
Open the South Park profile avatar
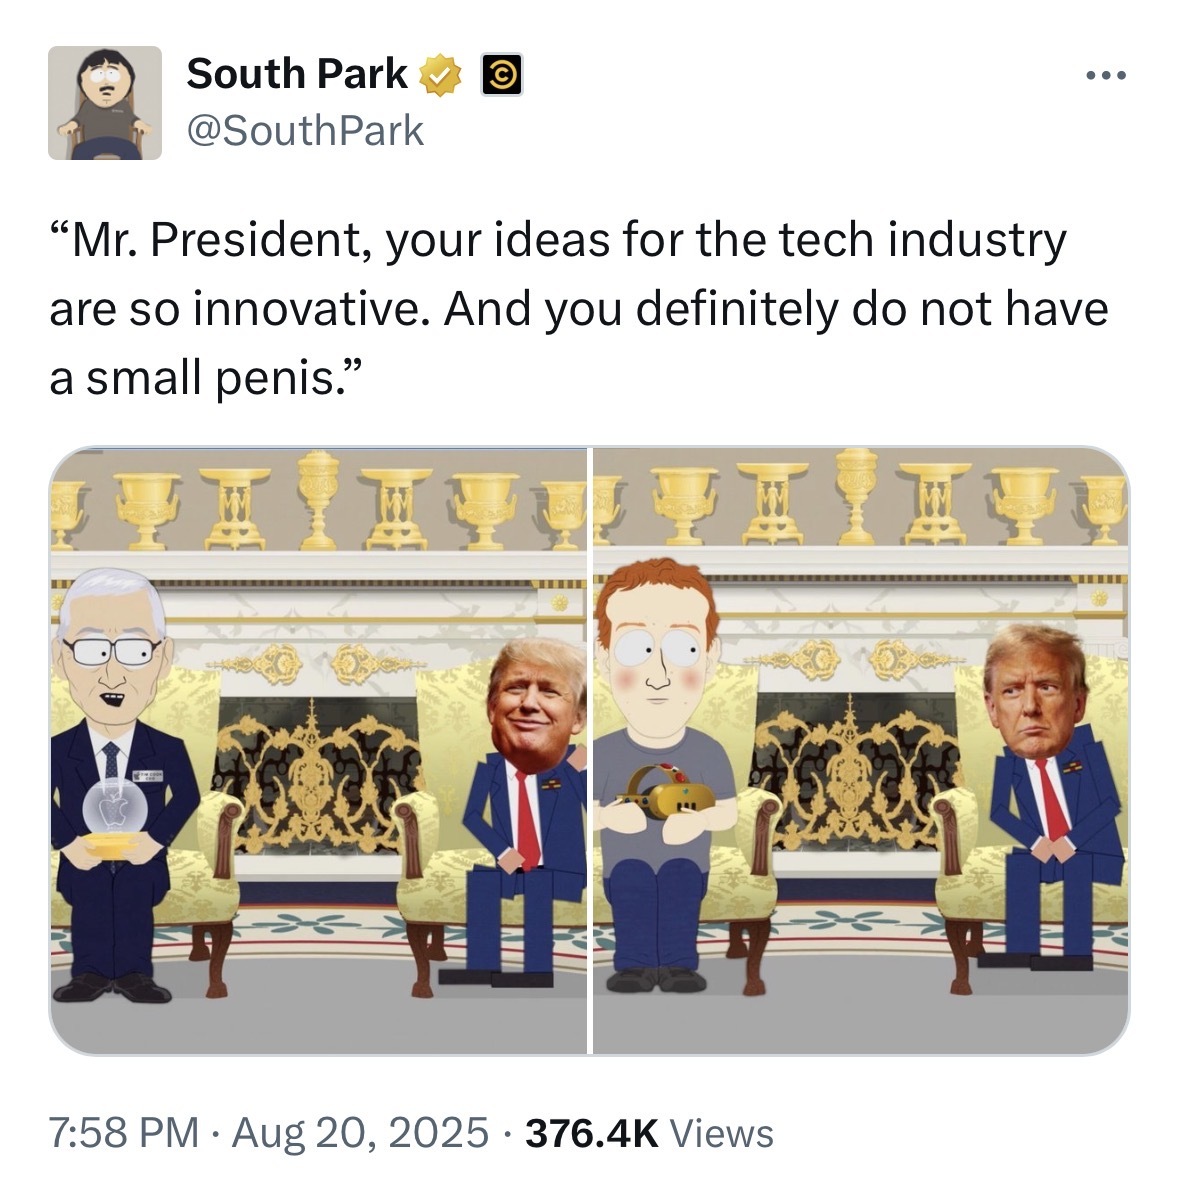(105, 102)
